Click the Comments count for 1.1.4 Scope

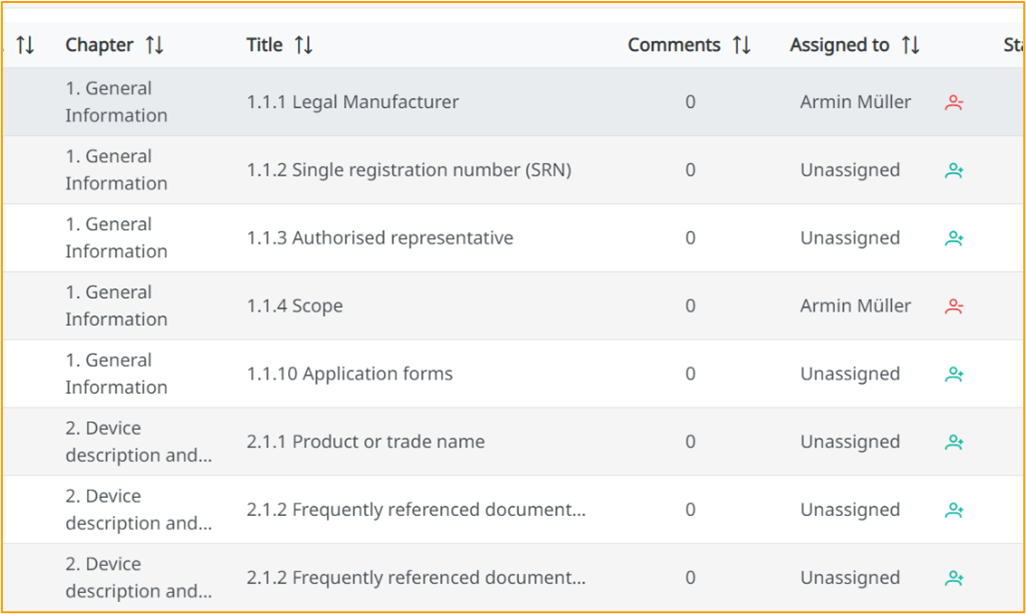point(690,306)
